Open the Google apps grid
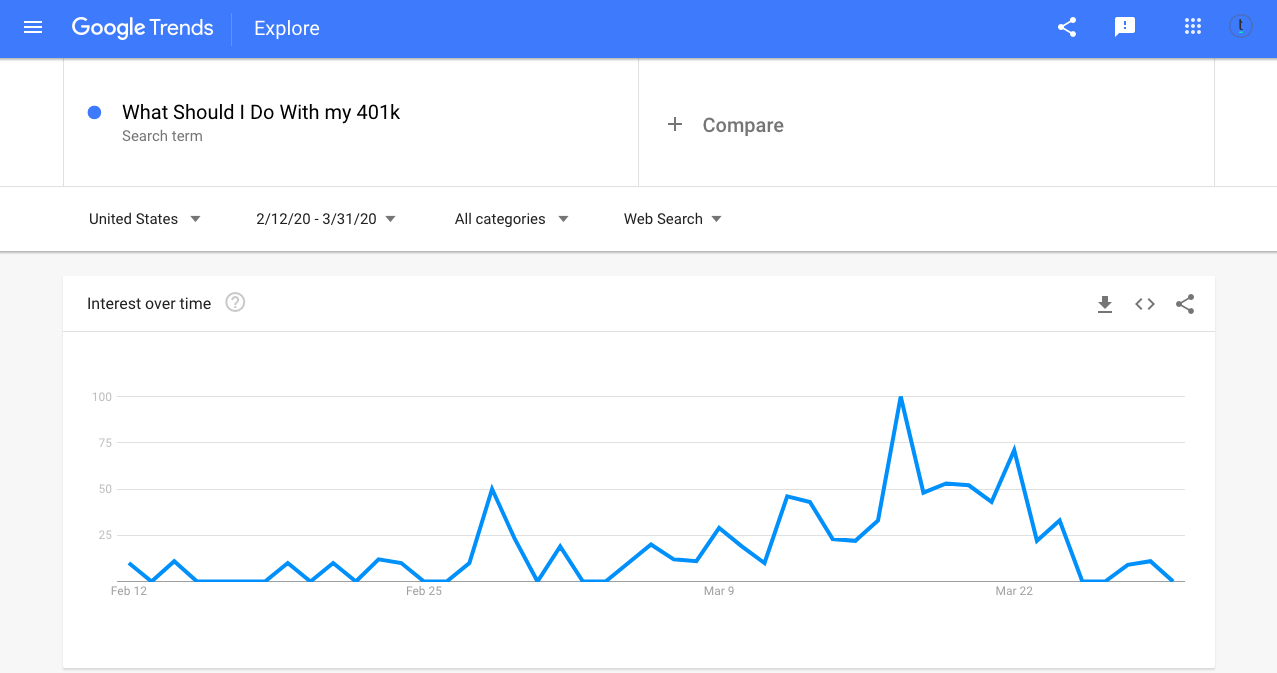The image size is (1277, 673). 1192,27
